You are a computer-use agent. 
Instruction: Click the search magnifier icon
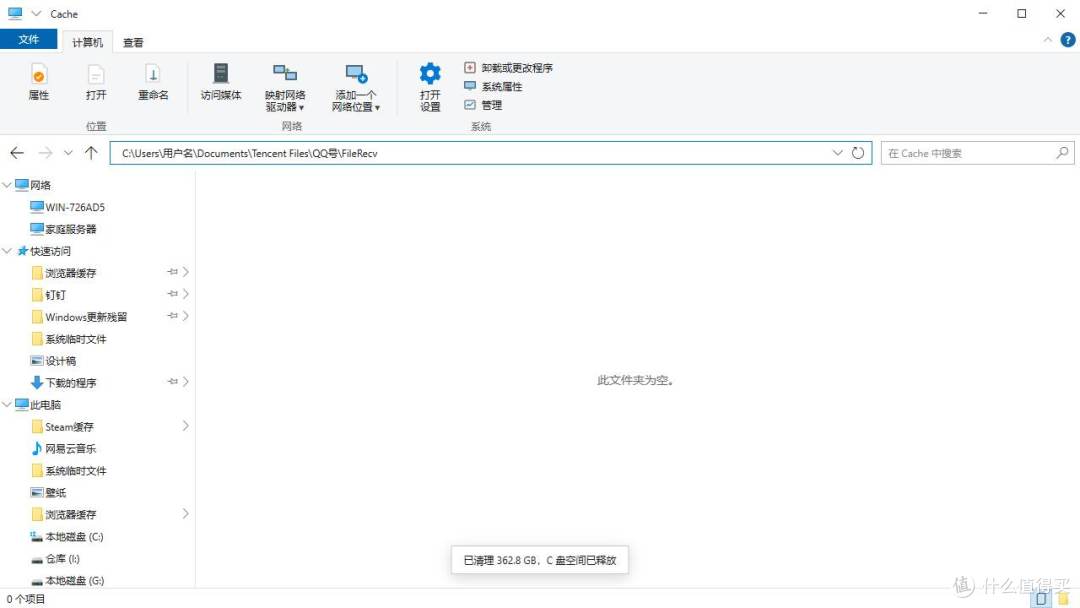pyautogui.click(x=1062, y=153)
